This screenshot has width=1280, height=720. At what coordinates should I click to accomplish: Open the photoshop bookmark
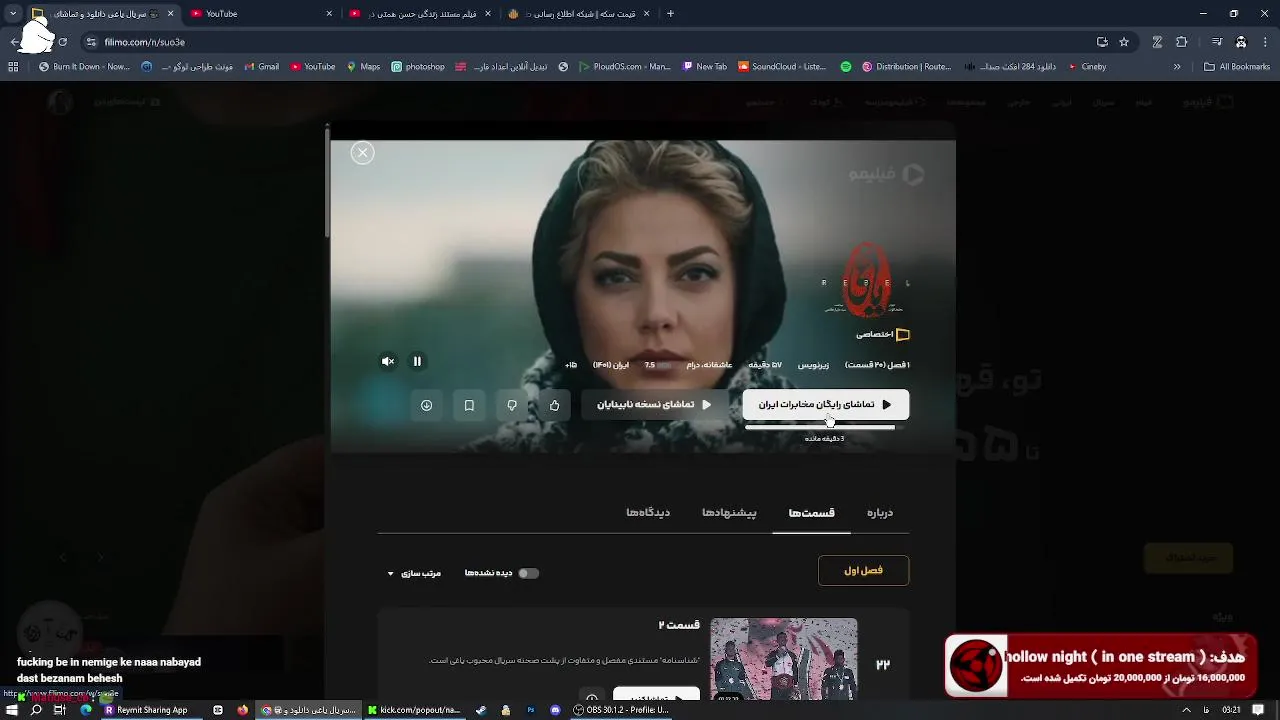418,67
